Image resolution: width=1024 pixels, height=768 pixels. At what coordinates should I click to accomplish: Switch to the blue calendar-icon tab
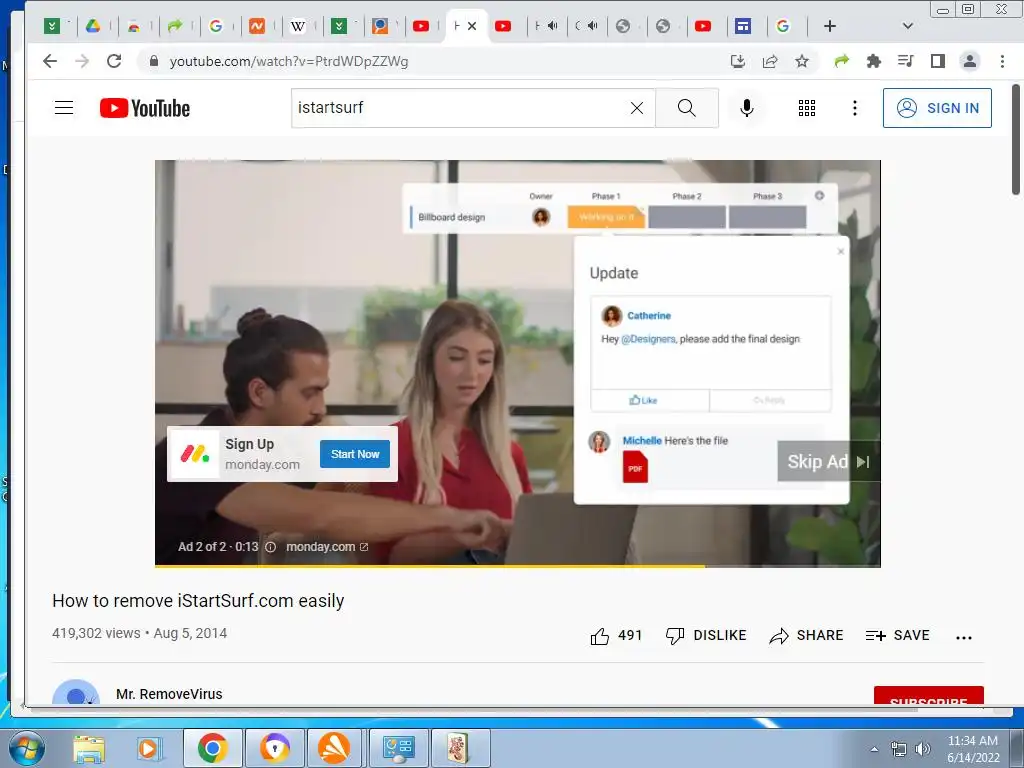pyautogui.click(x=743, y=26)
